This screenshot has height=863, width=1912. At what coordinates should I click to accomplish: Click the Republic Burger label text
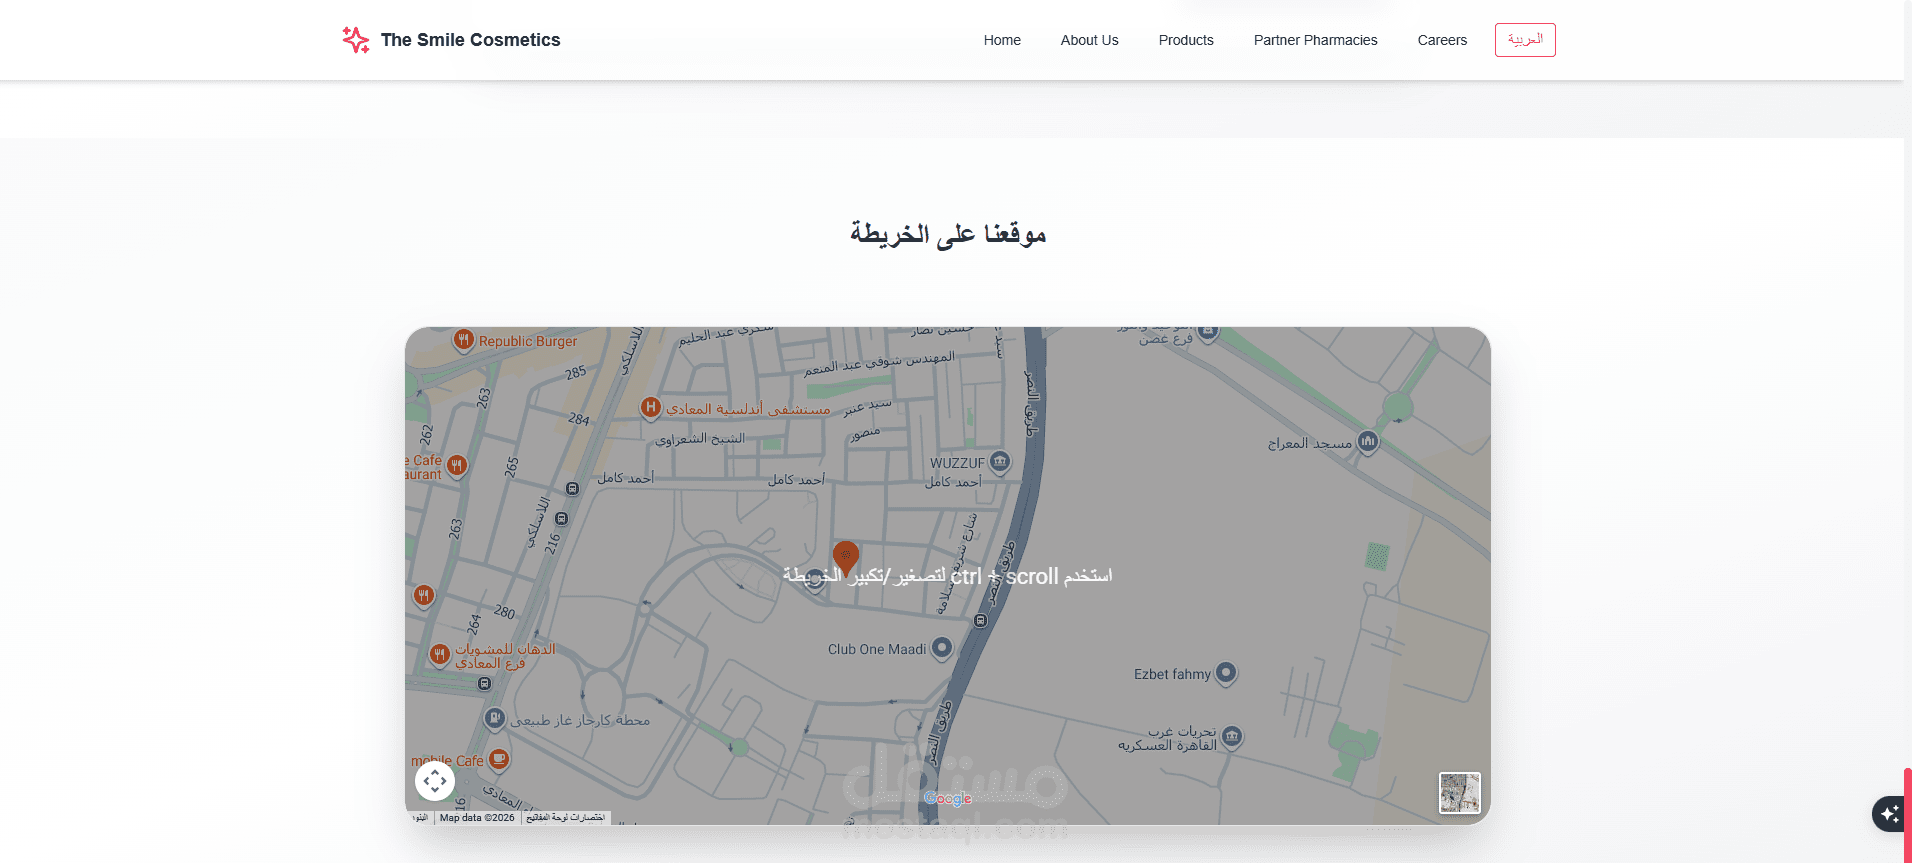[x=528, y=341]
